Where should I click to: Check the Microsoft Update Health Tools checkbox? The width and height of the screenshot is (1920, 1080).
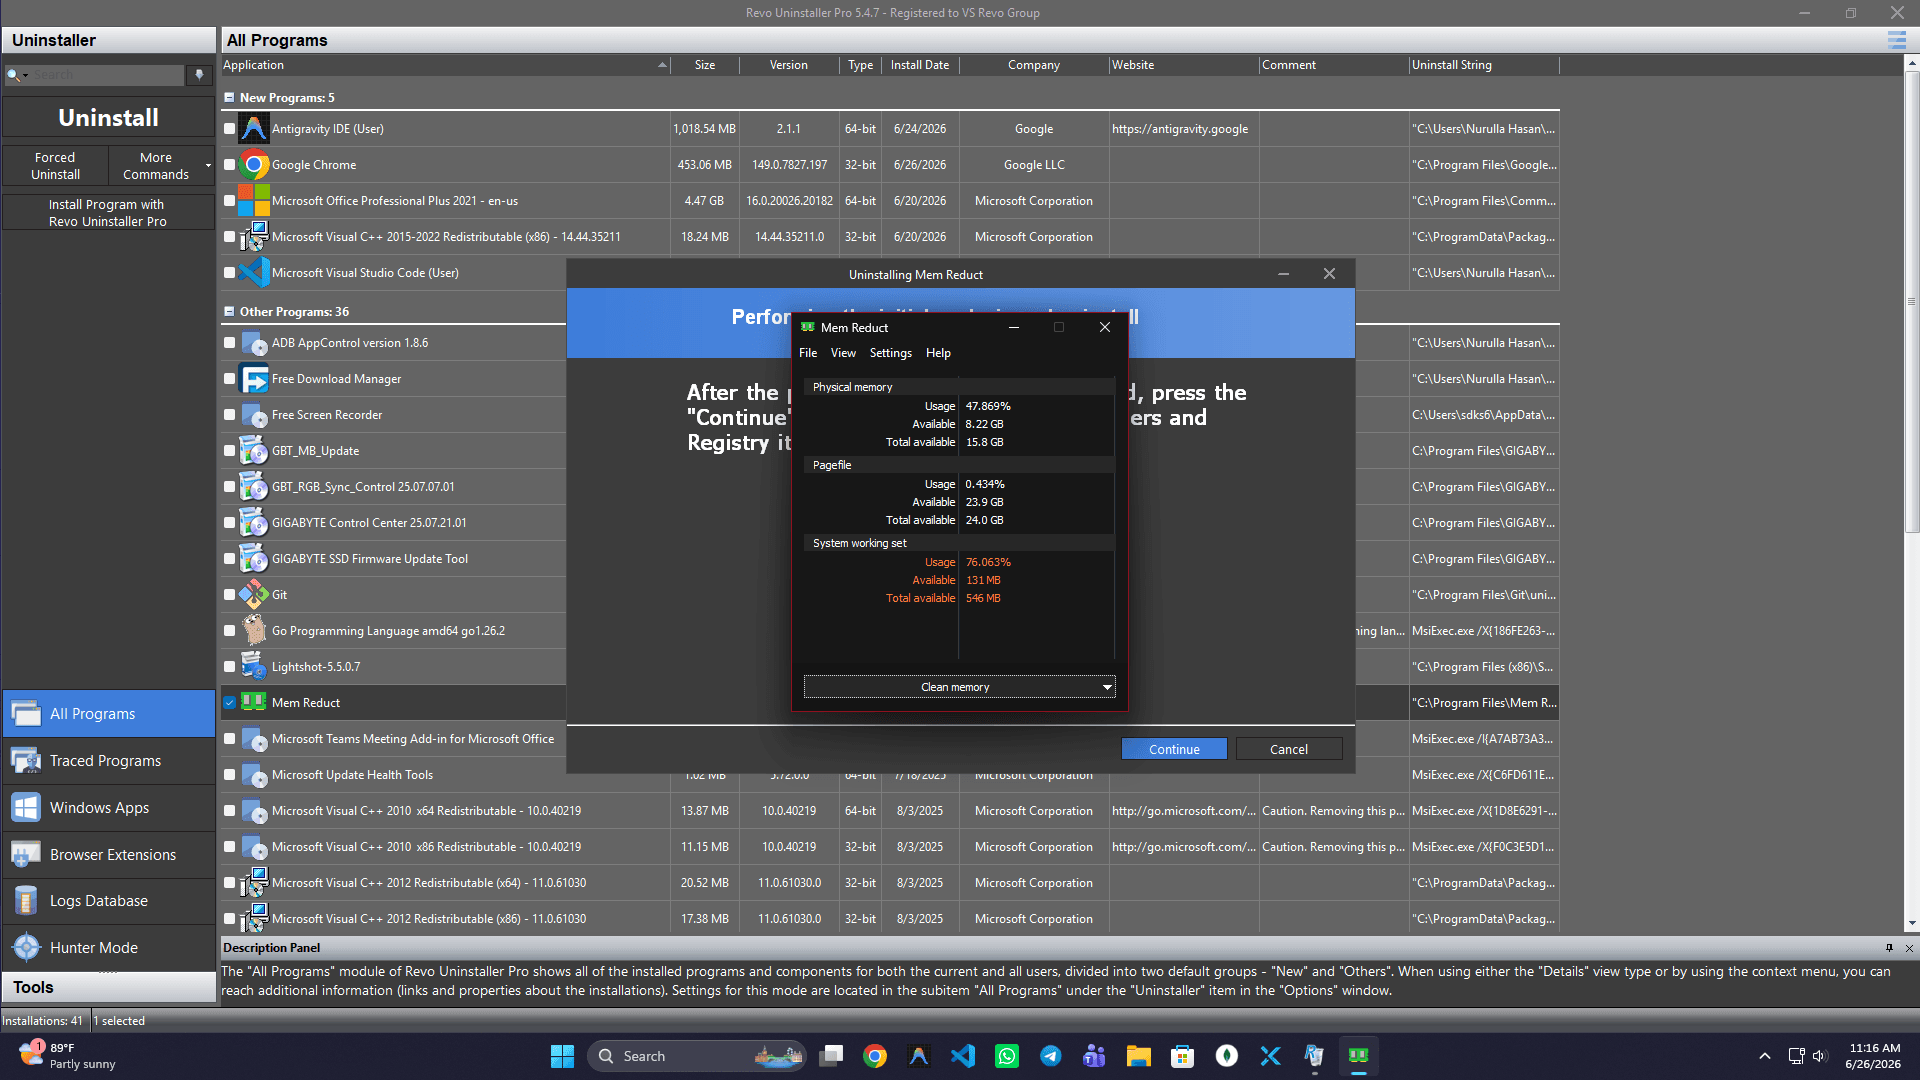230,775
